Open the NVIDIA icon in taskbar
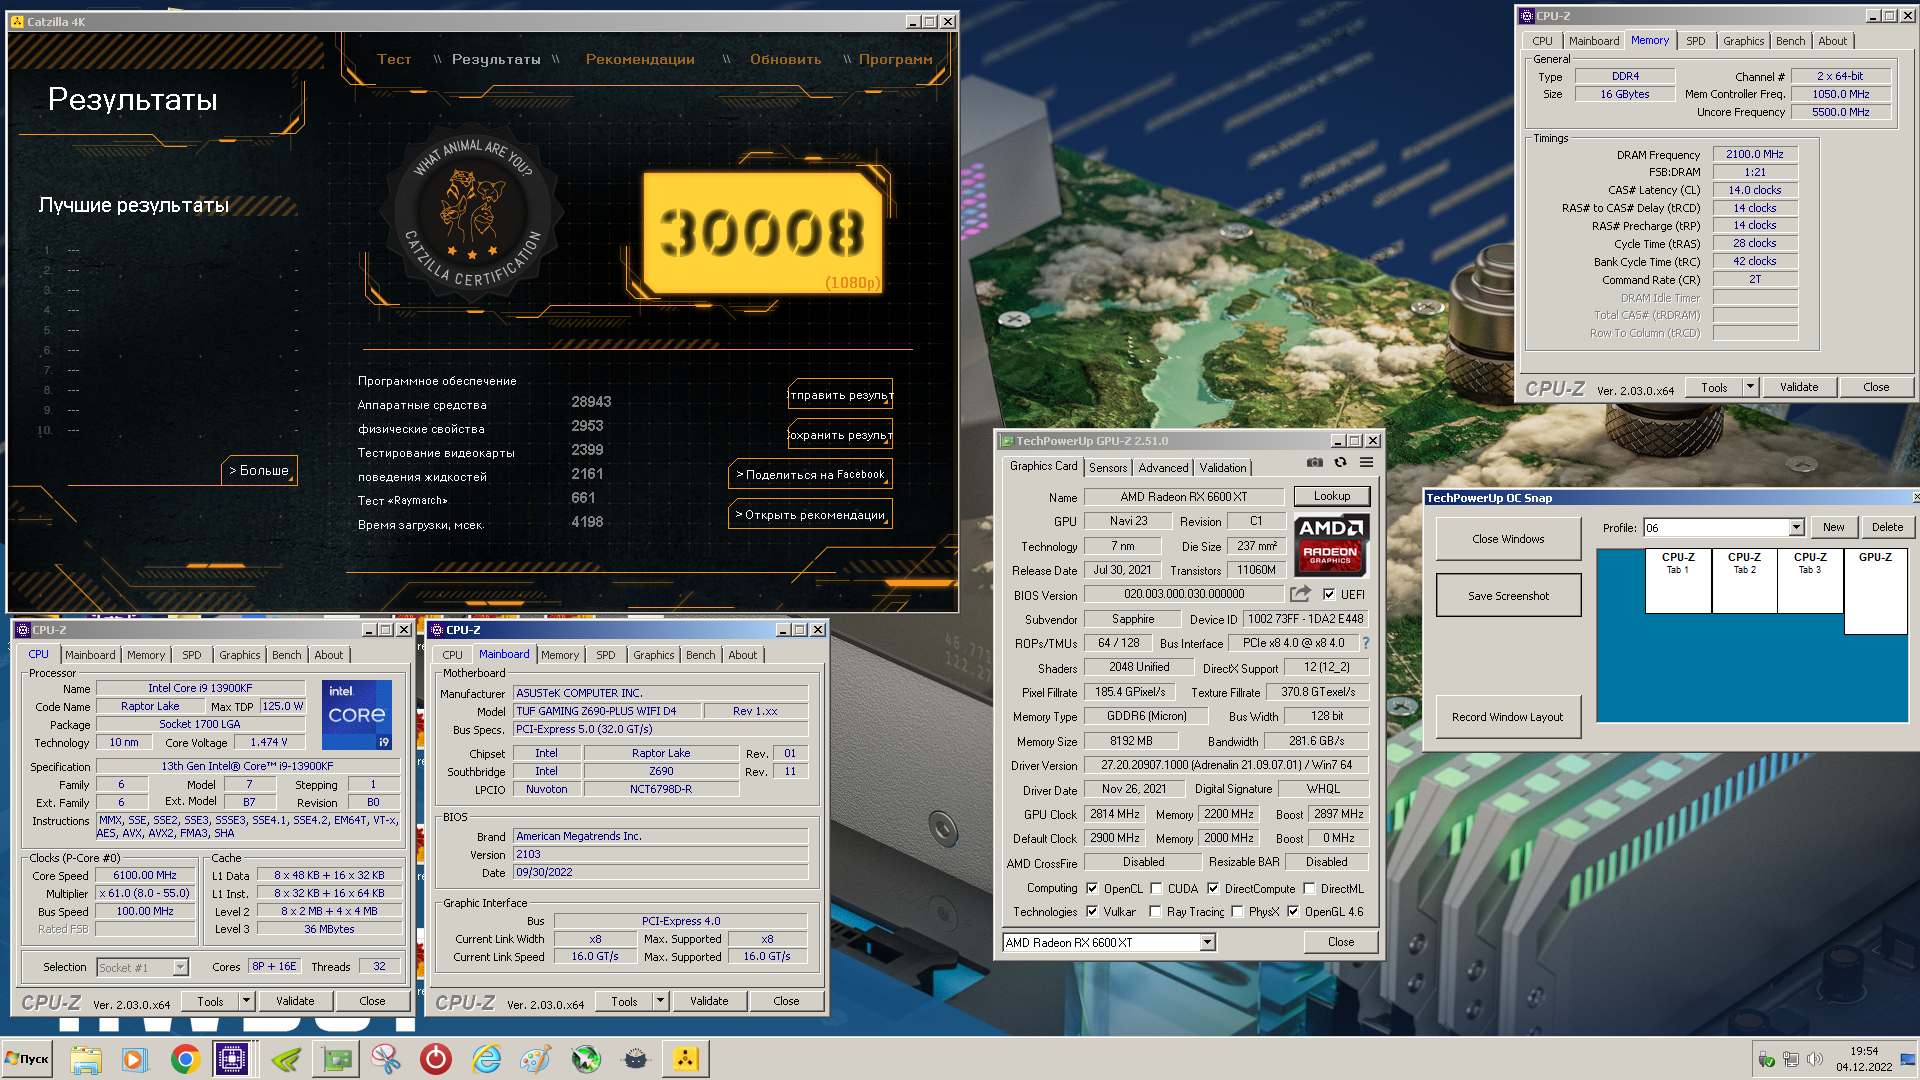 click(286, 1059)
